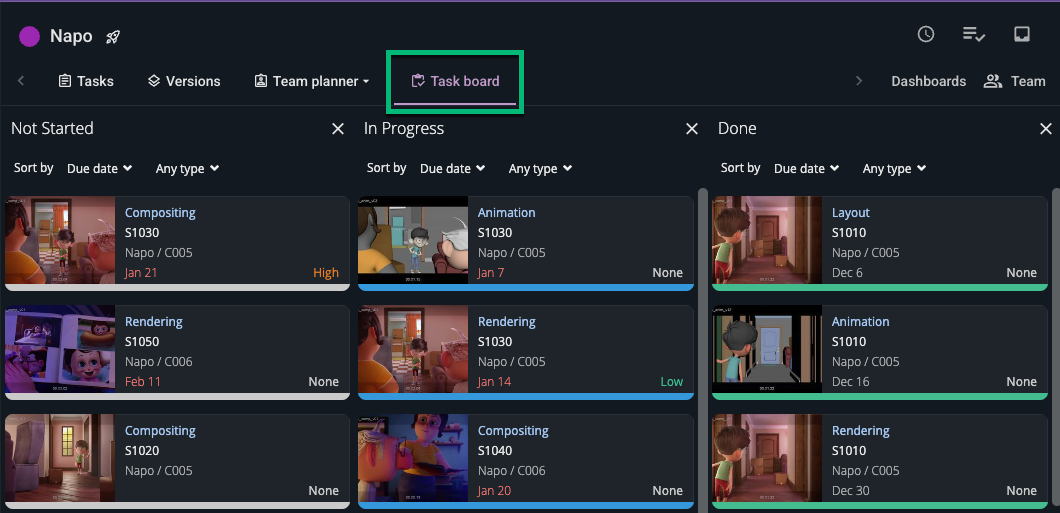
Task: Open the Team tab
Action: pos(1014,81)
